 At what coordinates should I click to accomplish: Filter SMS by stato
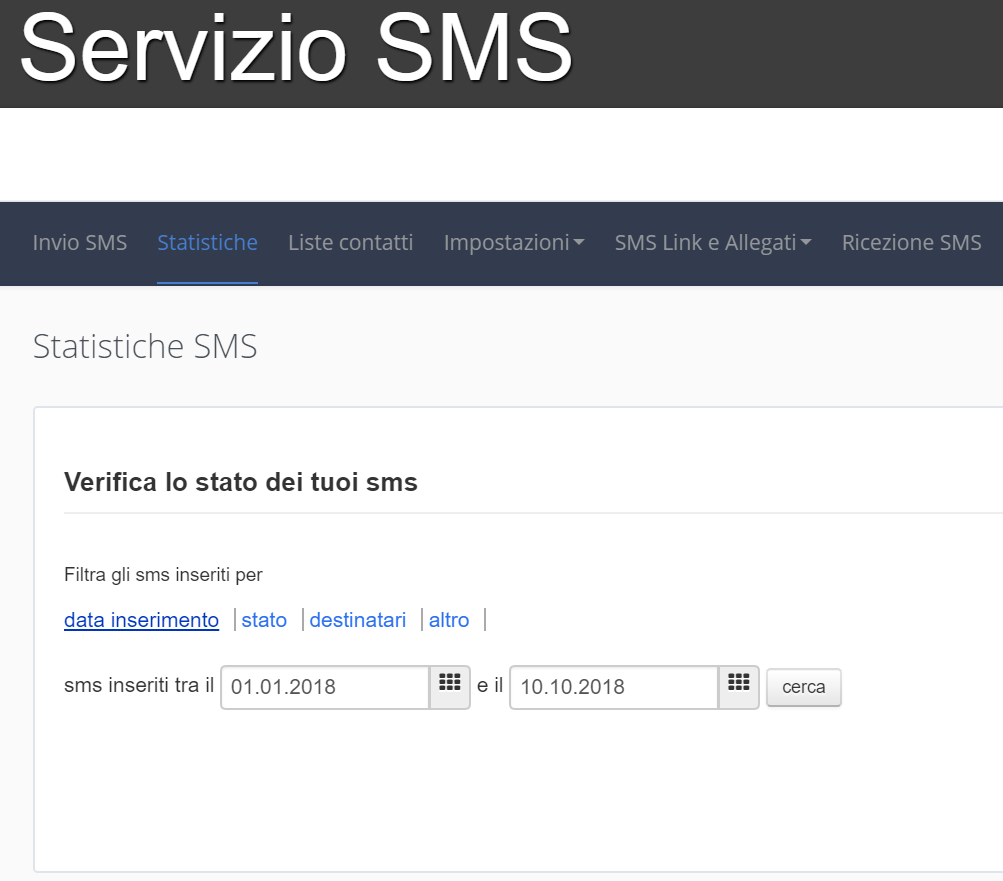click(264, 620)
